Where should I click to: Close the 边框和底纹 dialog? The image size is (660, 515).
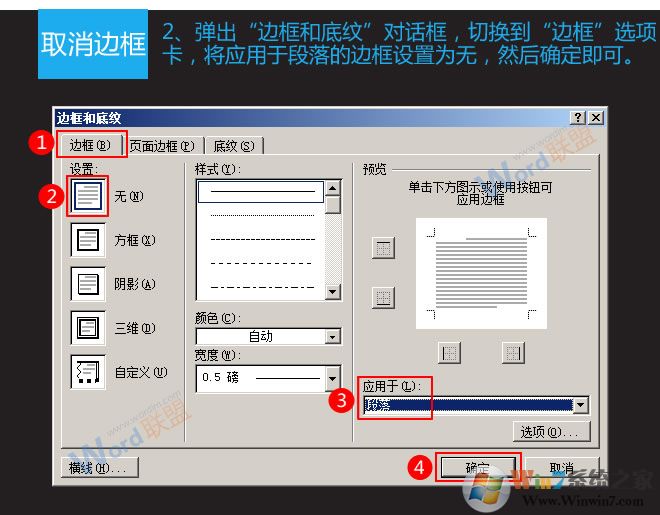[596, 117]
